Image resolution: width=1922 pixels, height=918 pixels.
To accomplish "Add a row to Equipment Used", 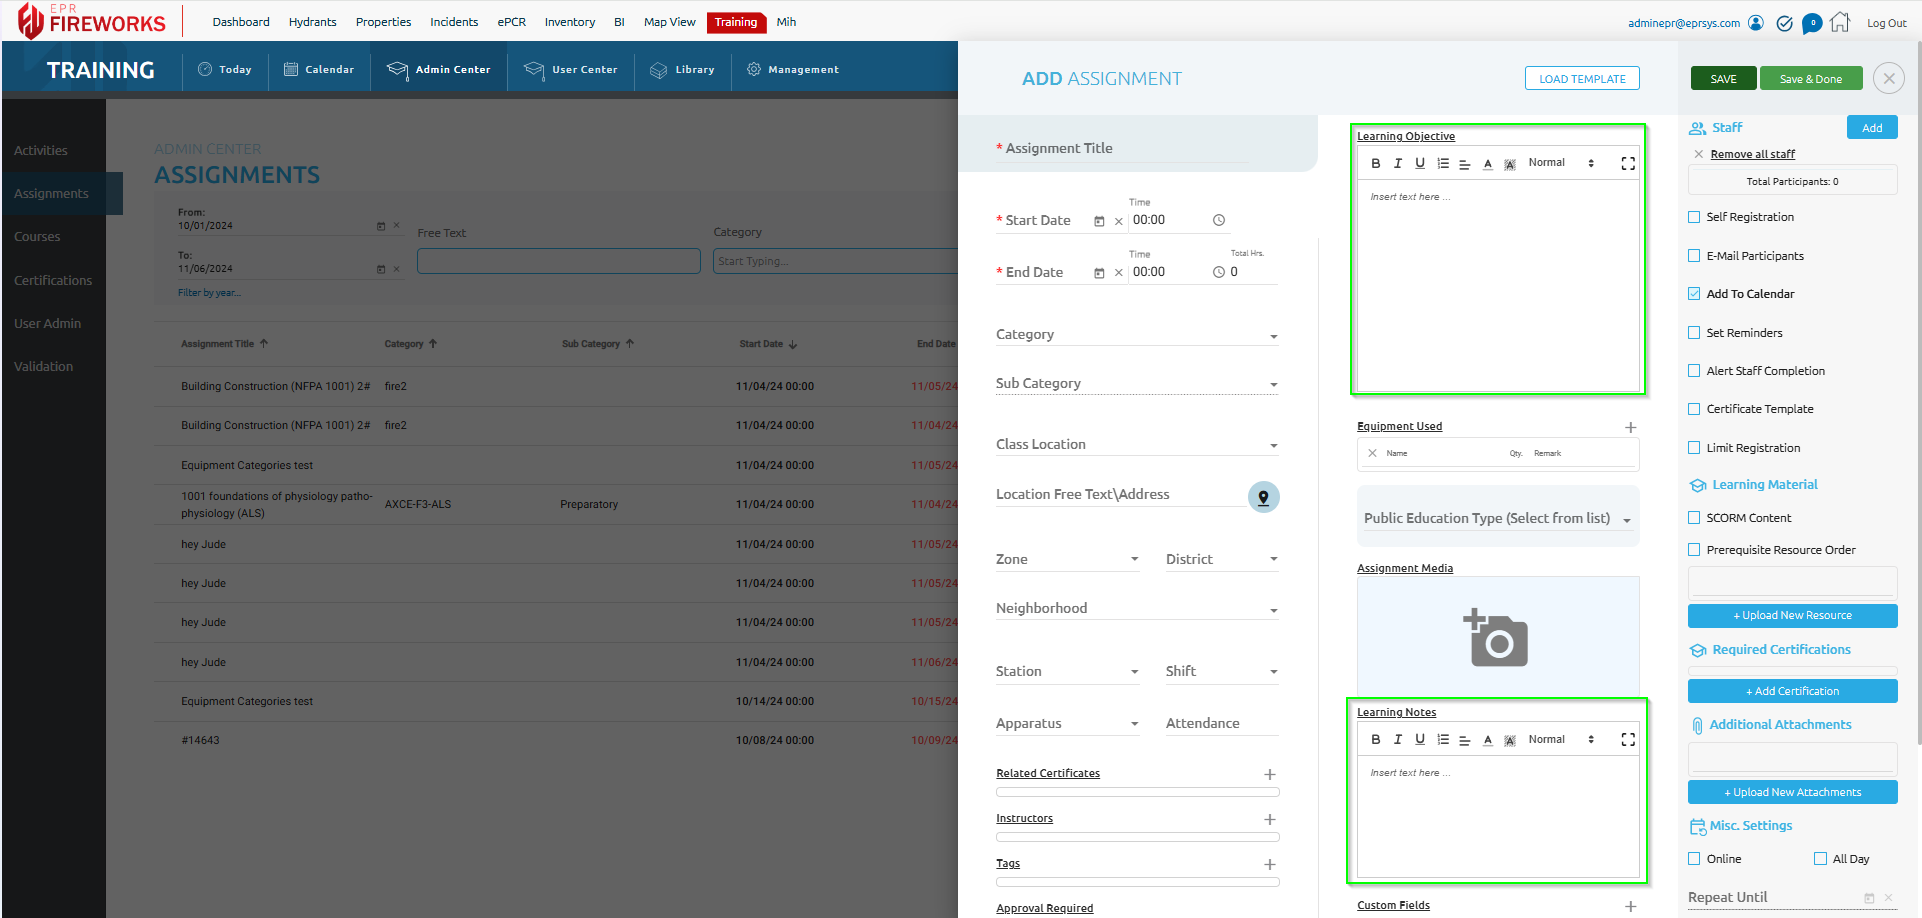I will 1630,427.
